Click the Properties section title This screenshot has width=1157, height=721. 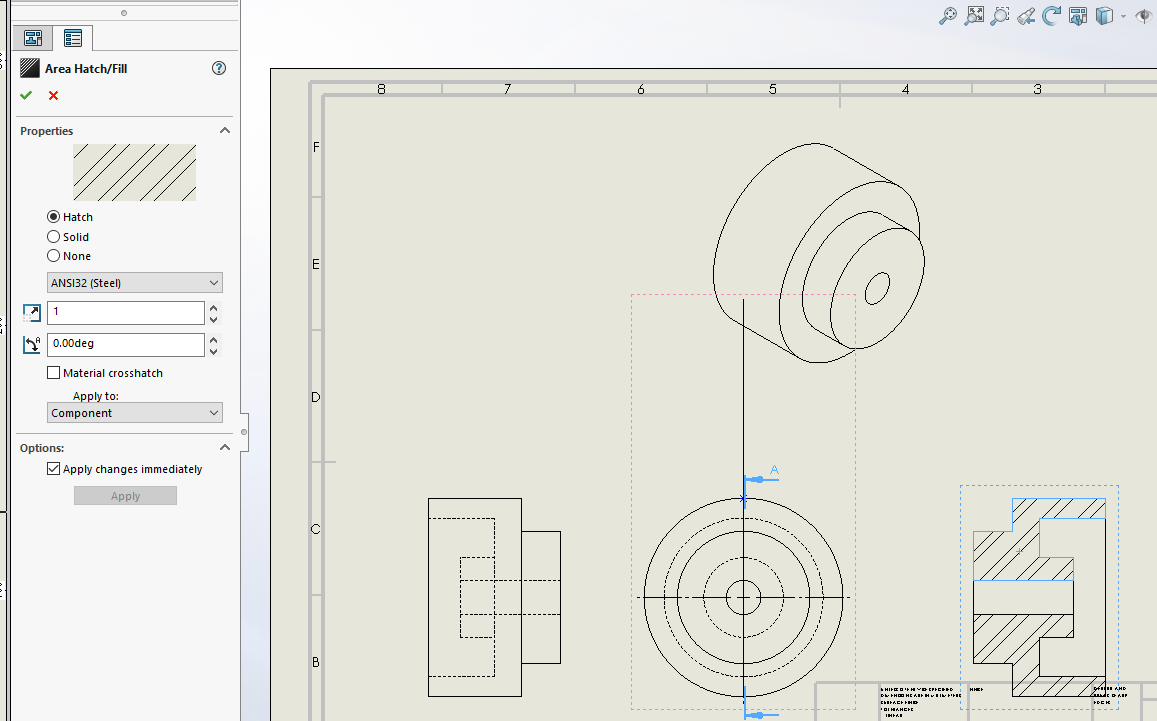(x=46, y=131)
